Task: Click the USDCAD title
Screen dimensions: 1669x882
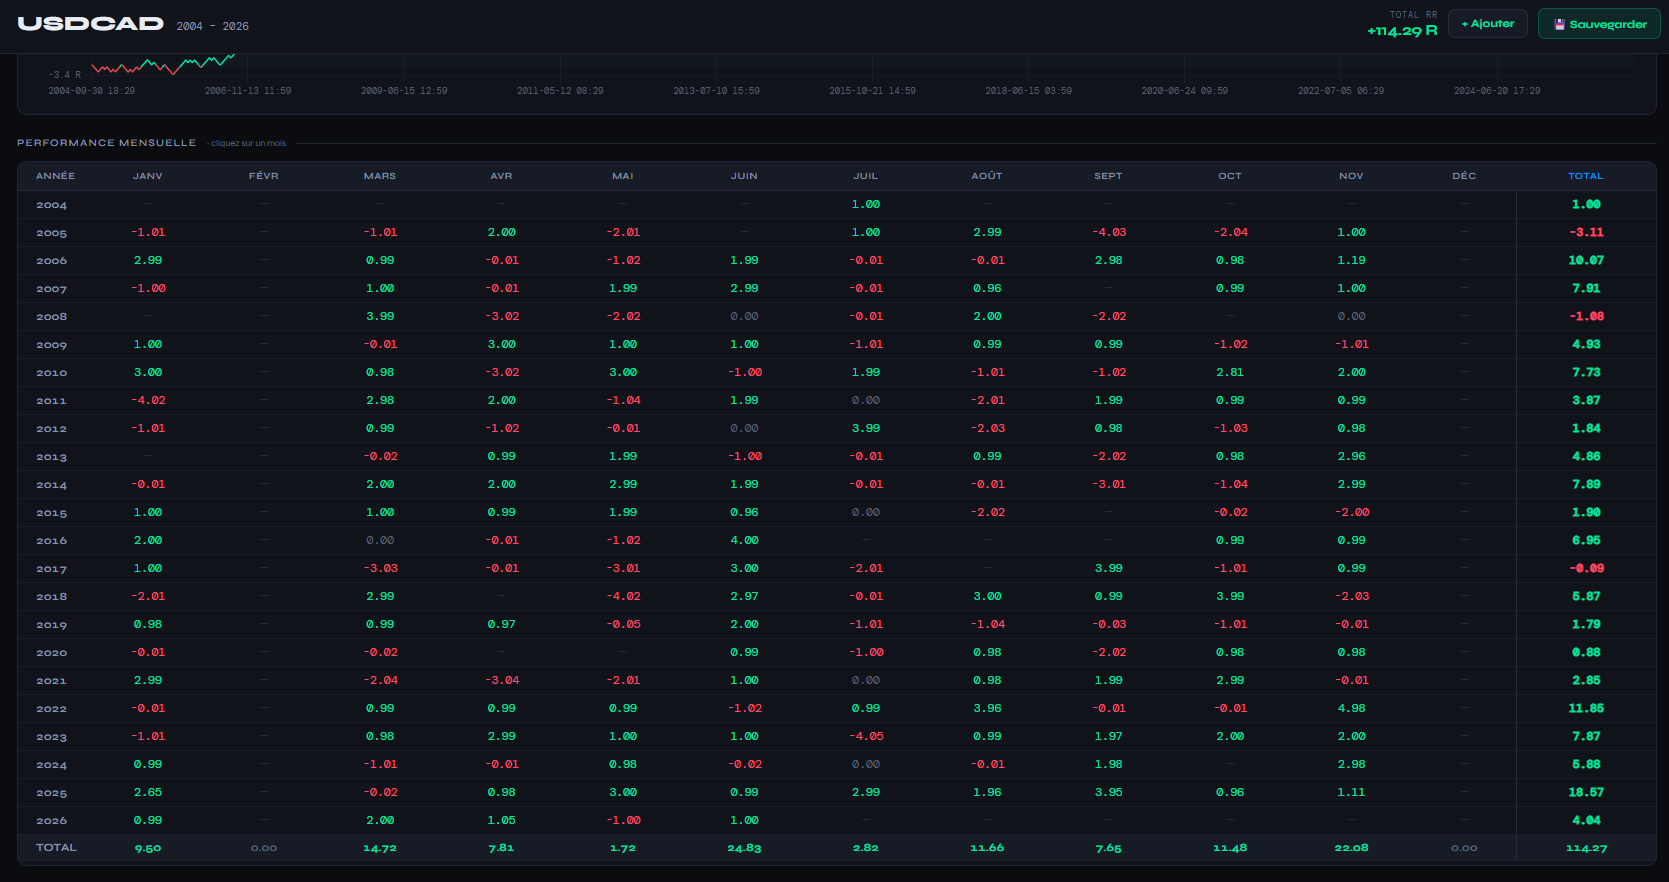Action: coord(91,23)
